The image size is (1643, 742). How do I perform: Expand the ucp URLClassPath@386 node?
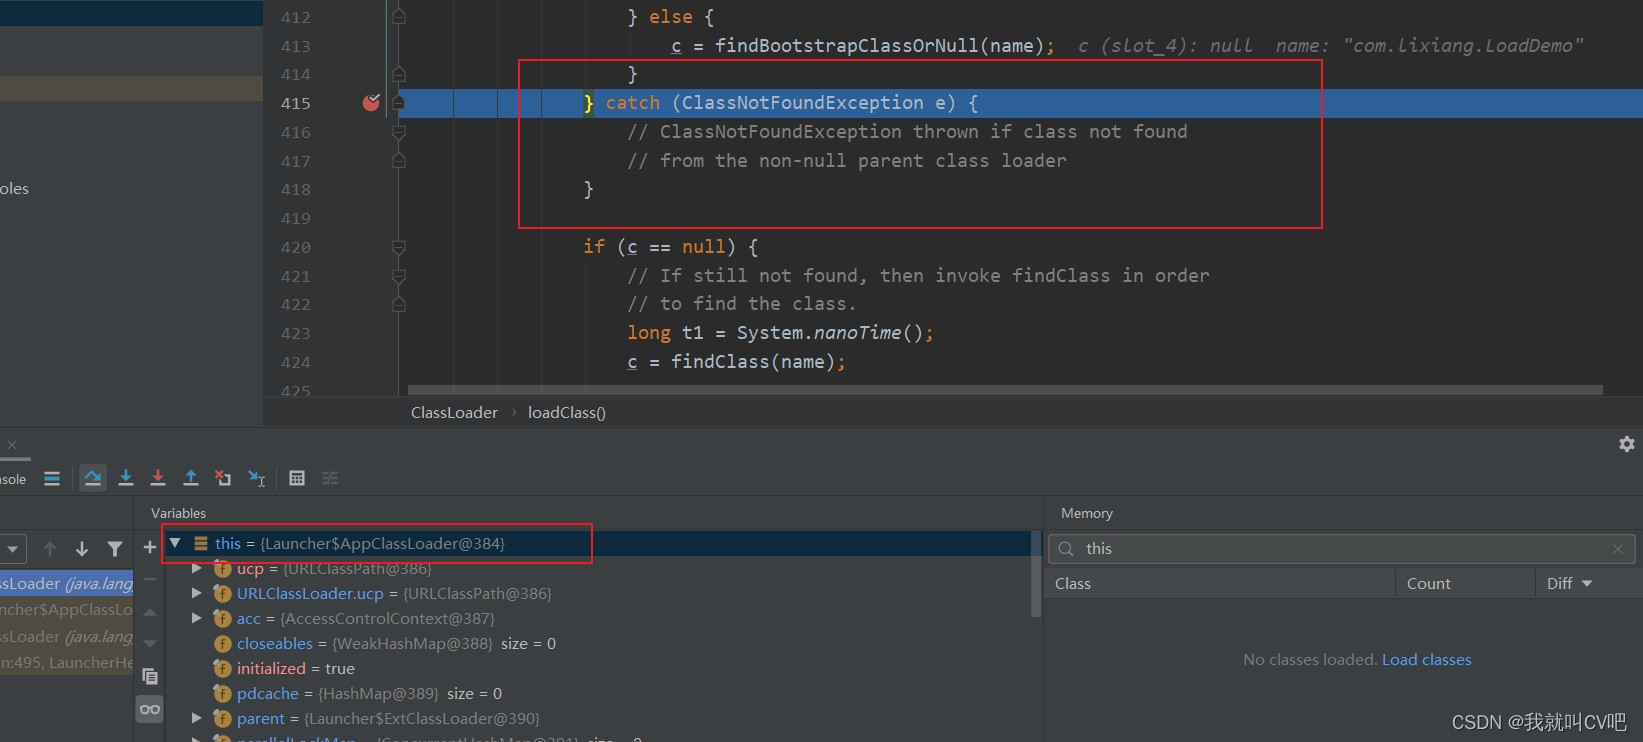197,568
